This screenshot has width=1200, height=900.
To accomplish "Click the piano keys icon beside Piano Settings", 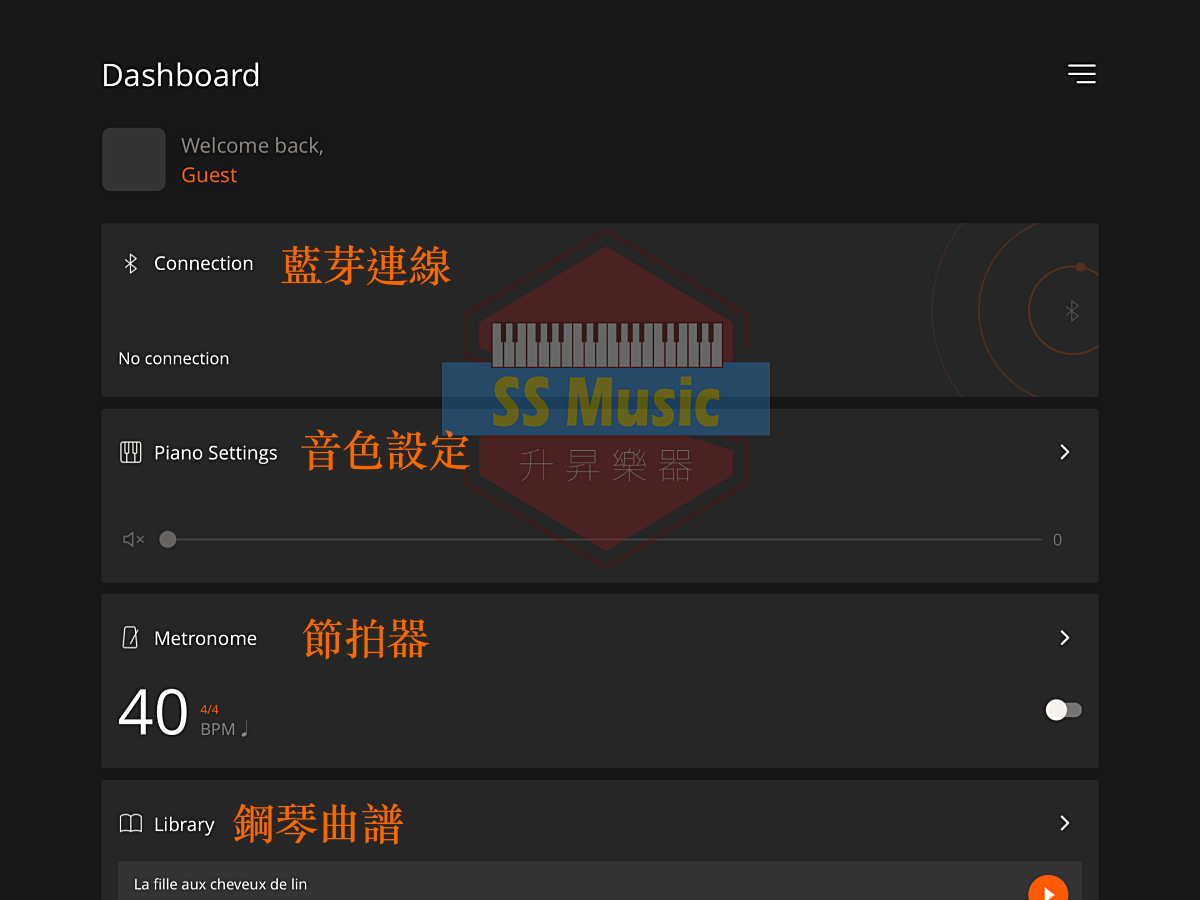I will [131, 452].
